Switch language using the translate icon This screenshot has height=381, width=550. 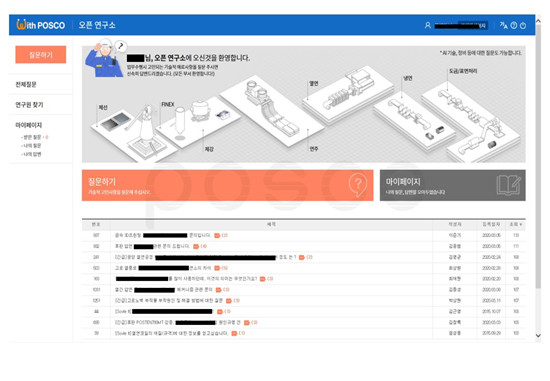(x=503, y=25)
